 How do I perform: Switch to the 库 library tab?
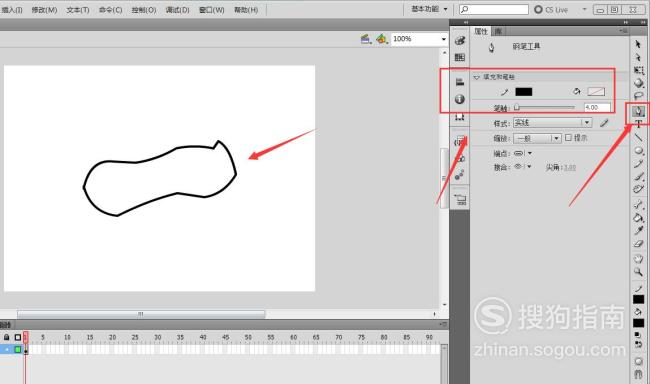pos(498,31)
